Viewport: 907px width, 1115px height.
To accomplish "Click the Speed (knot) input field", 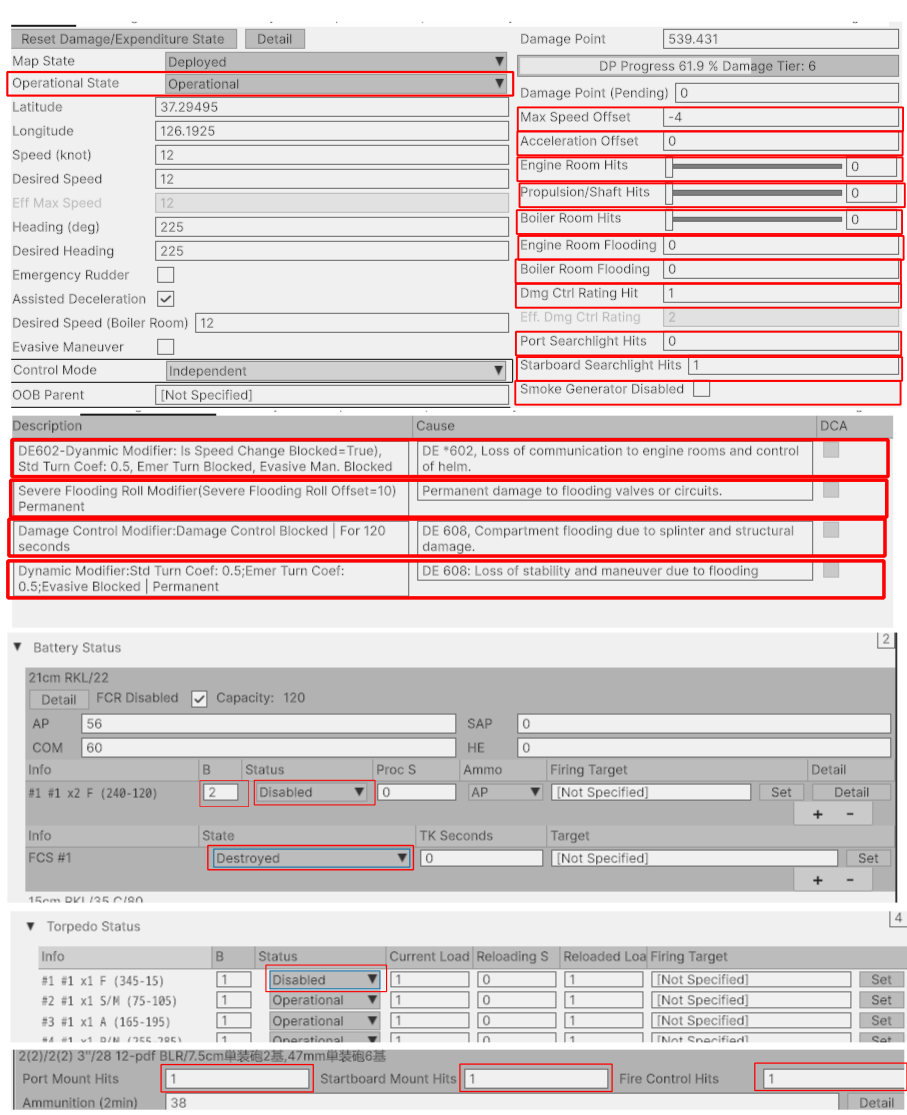I will (331, 155).
